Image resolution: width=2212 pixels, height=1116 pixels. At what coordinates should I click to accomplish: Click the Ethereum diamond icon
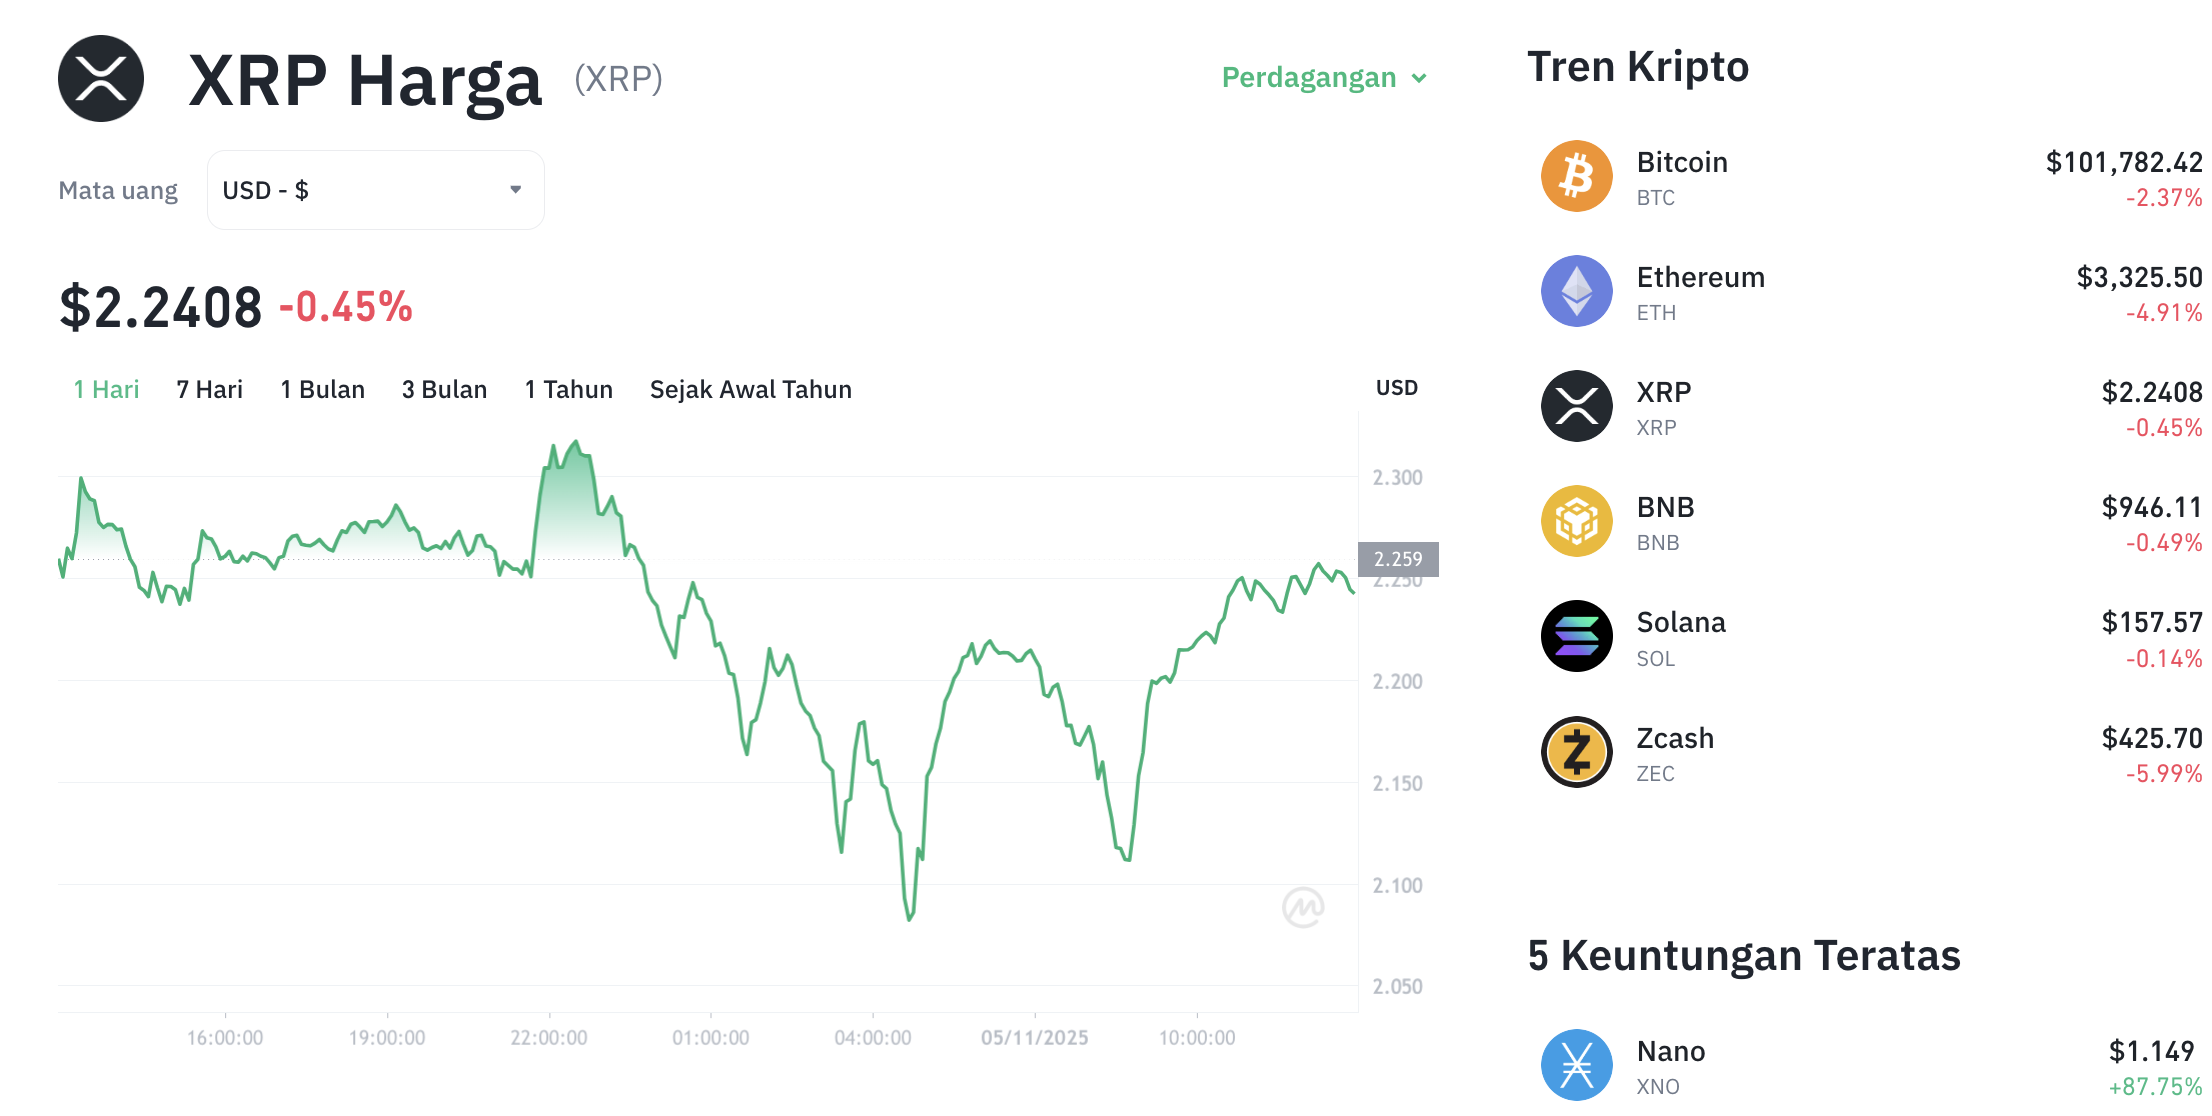(x=1576, y=291)
